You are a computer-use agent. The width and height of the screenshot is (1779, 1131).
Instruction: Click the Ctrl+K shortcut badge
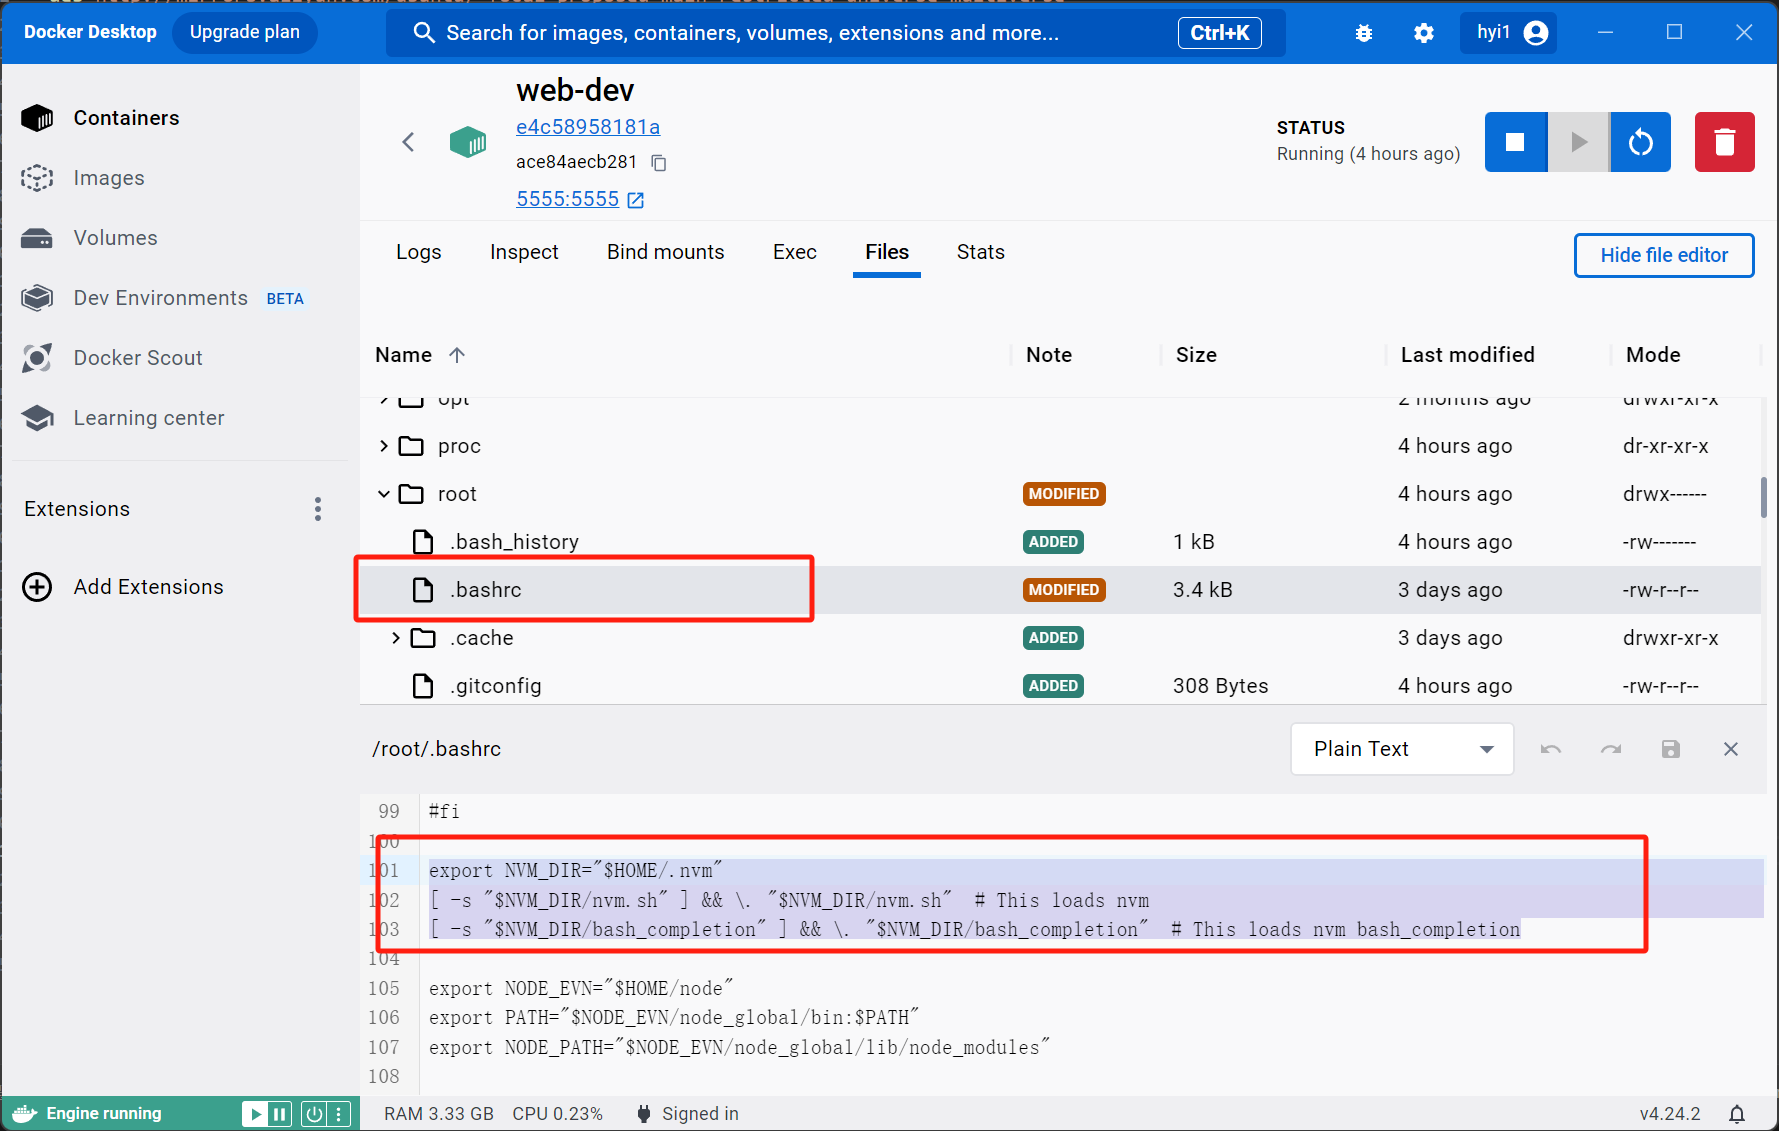click(1219, 33)
